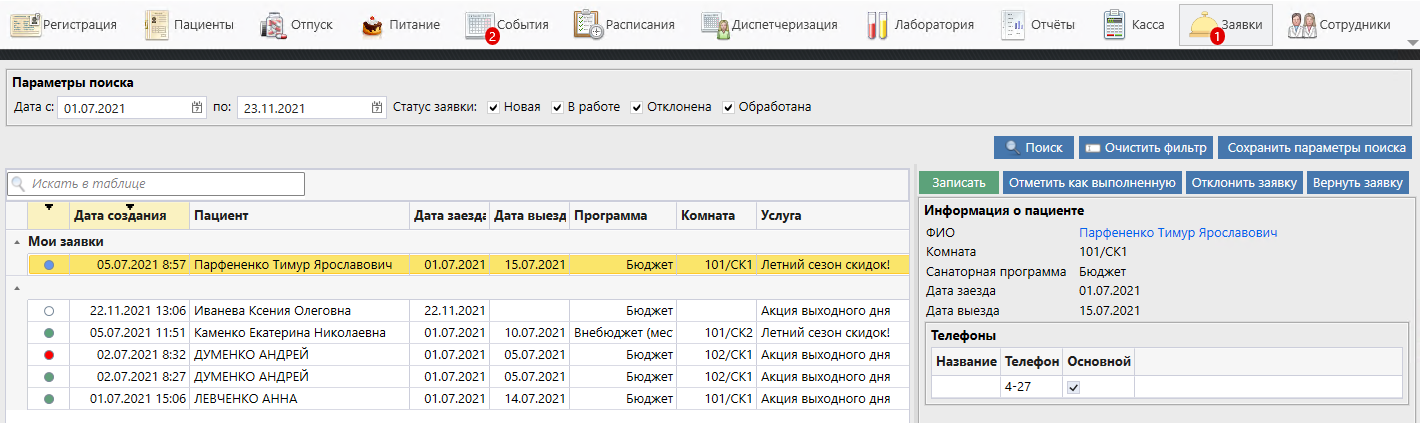Open the Касса calculator icon
Viewport: 1420px width, 423px height.
1115,25
